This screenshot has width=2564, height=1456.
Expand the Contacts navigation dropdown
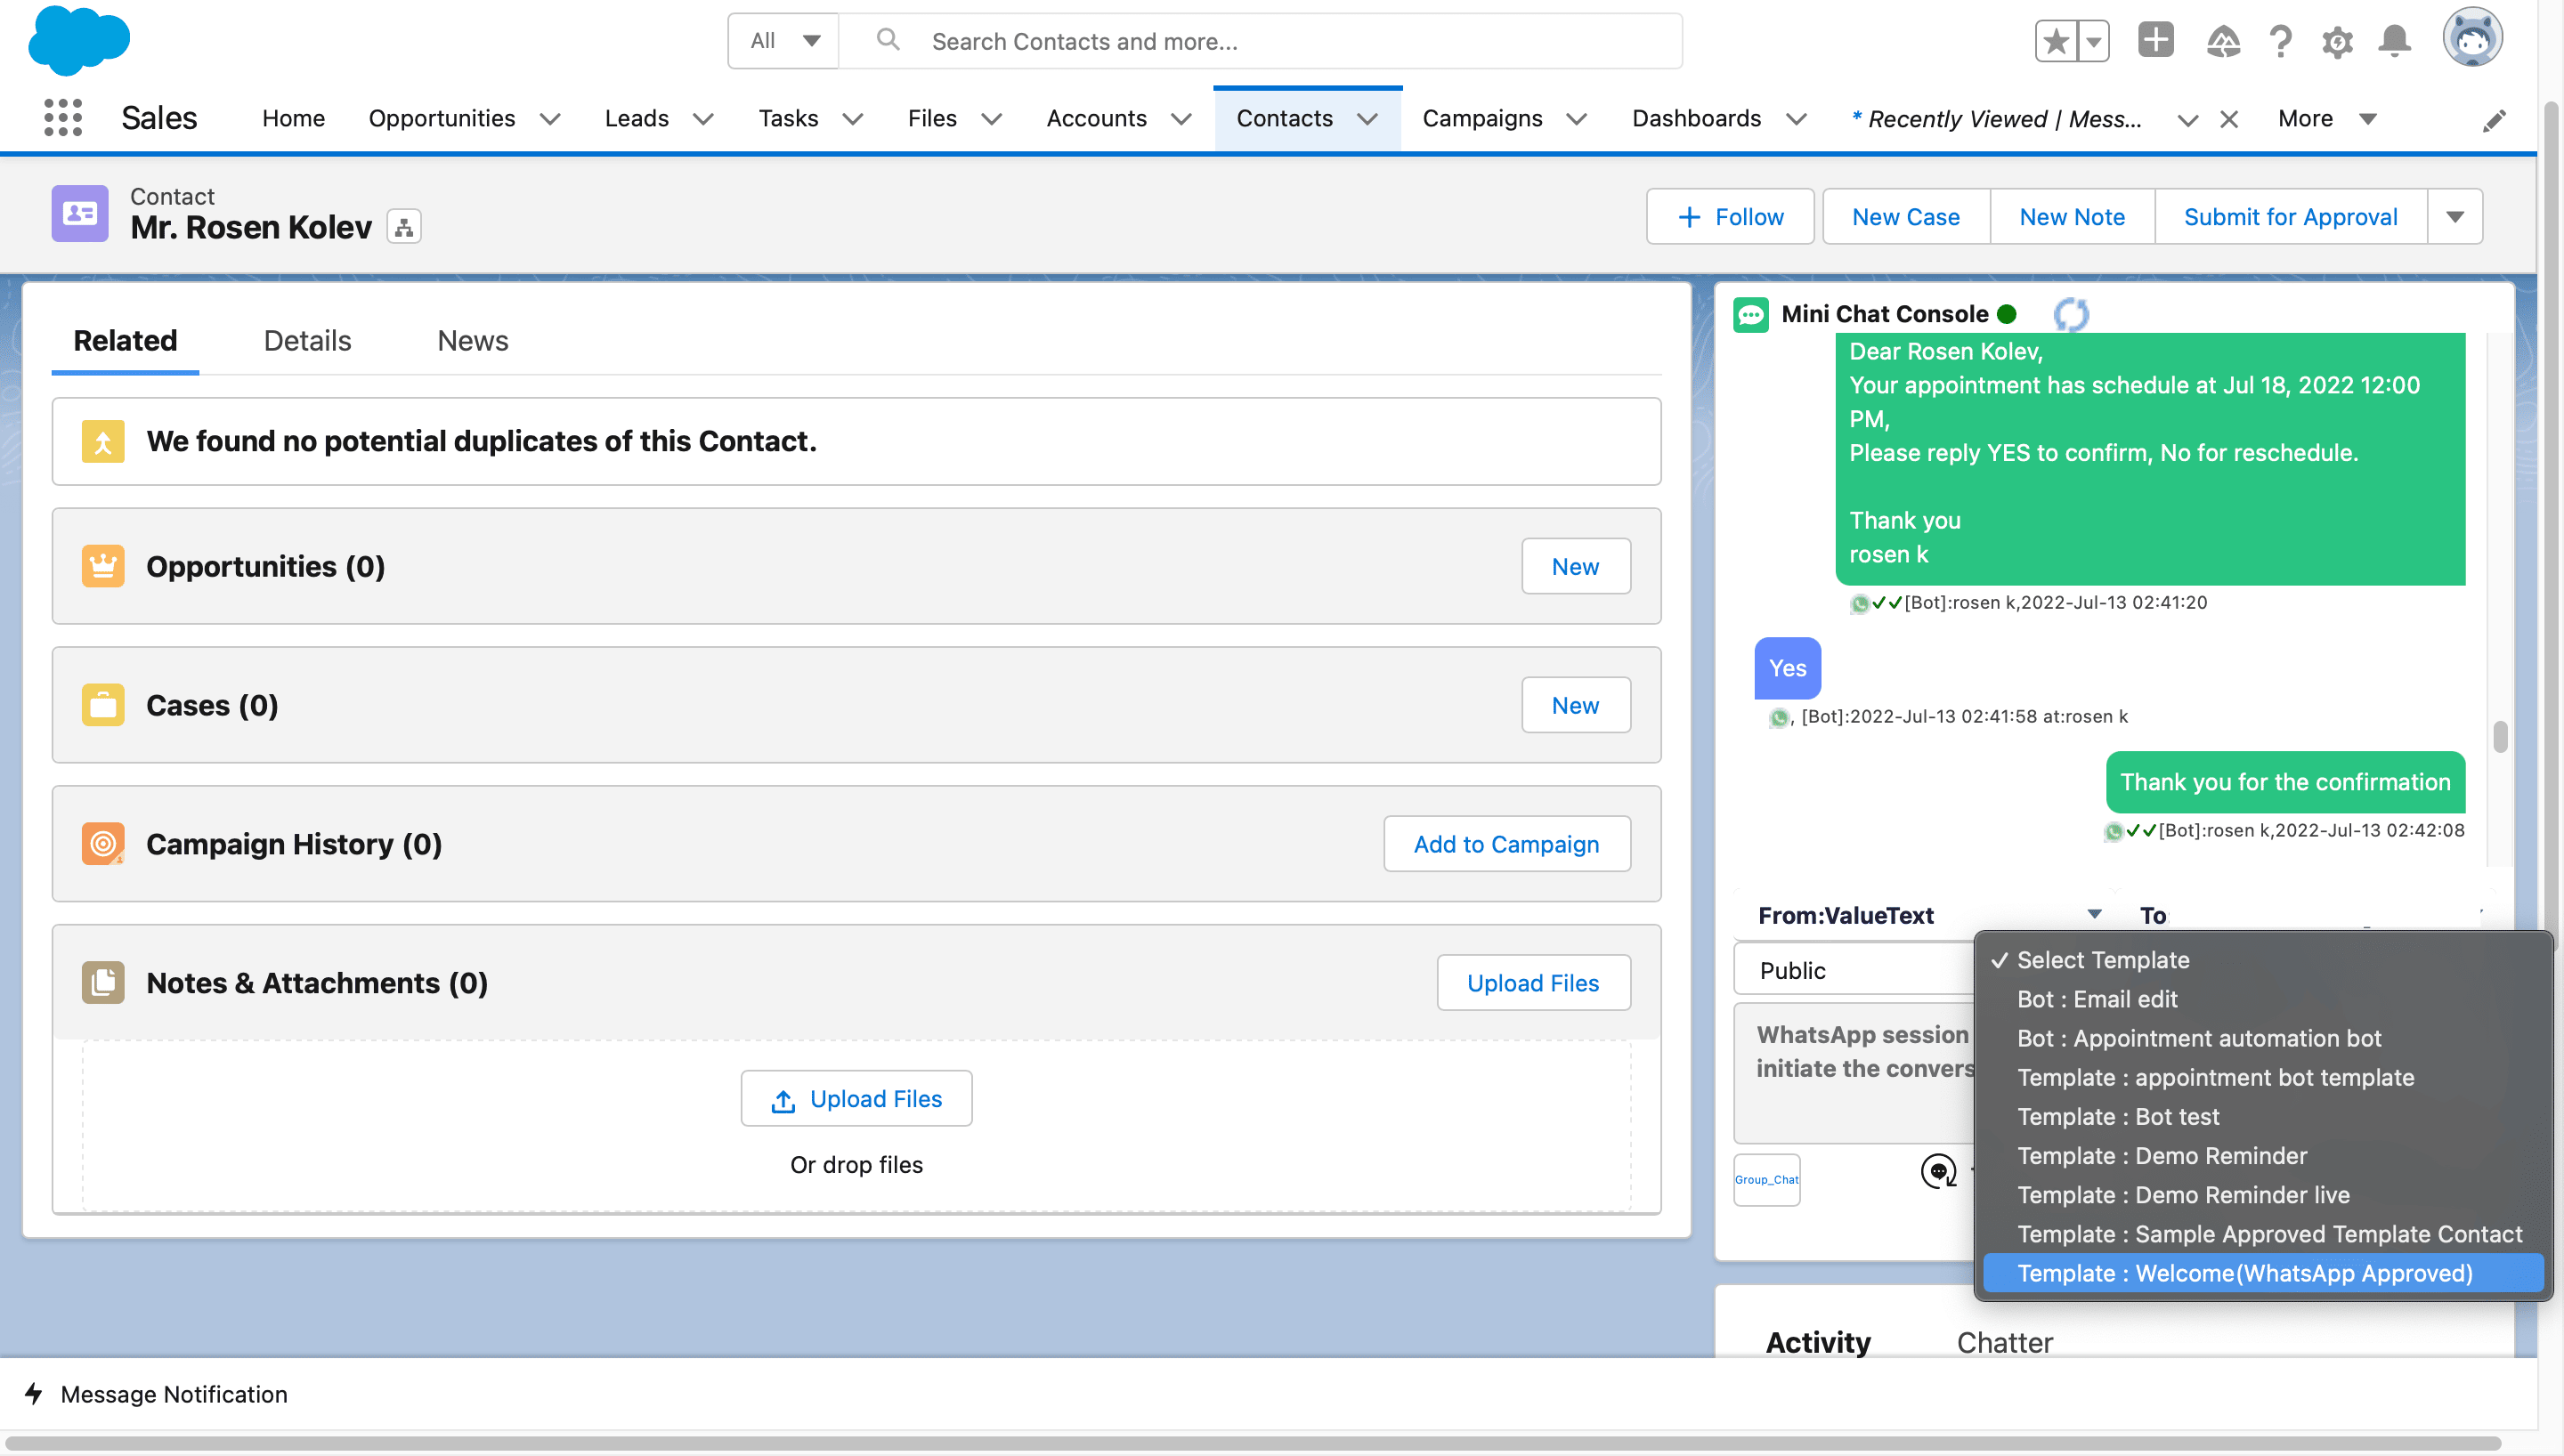point(1370,118)
